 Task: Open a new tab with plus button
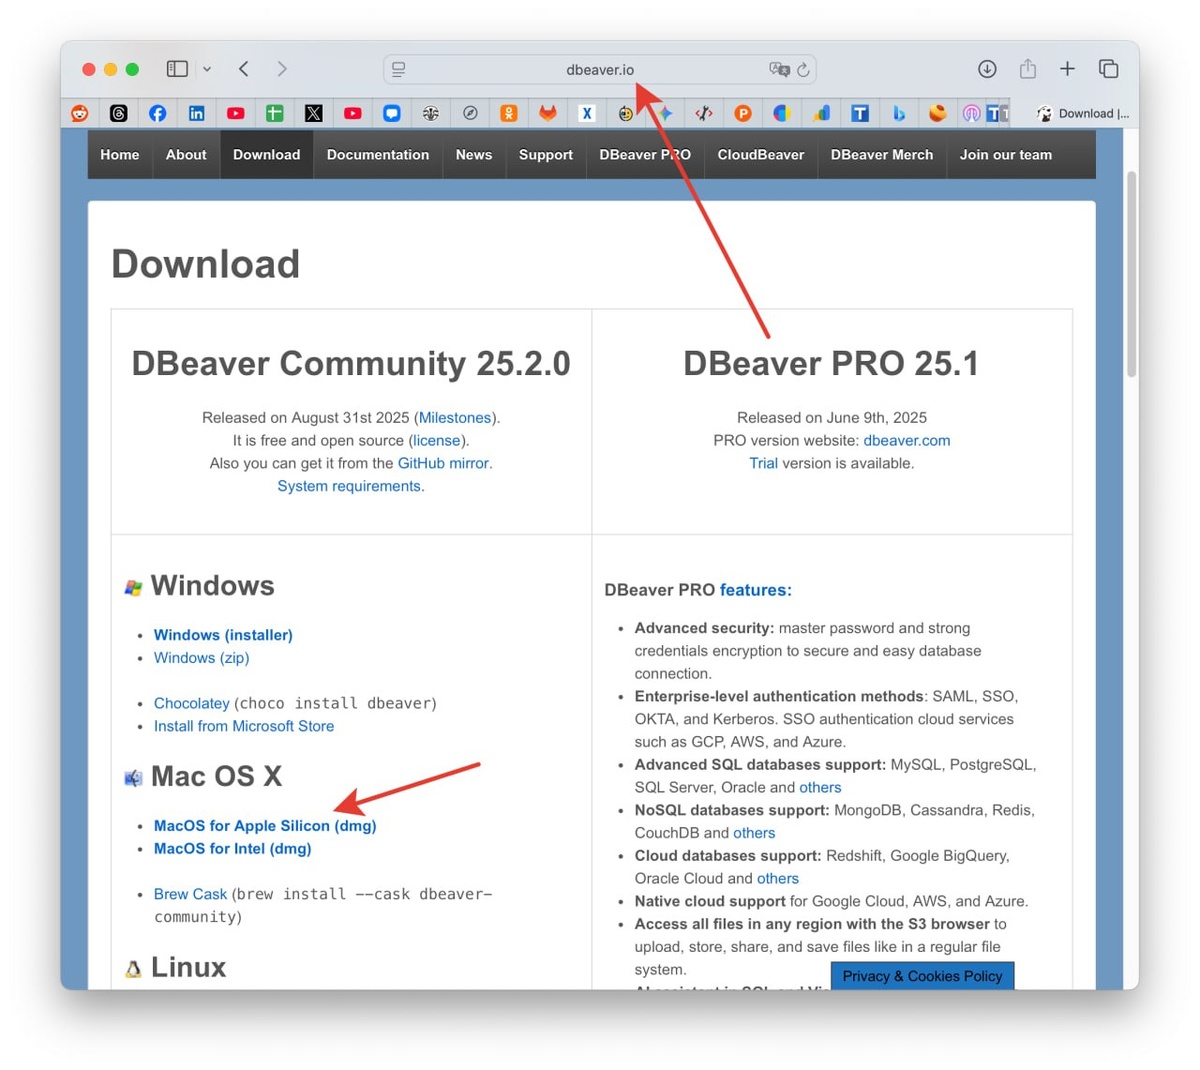[1067, 69]
